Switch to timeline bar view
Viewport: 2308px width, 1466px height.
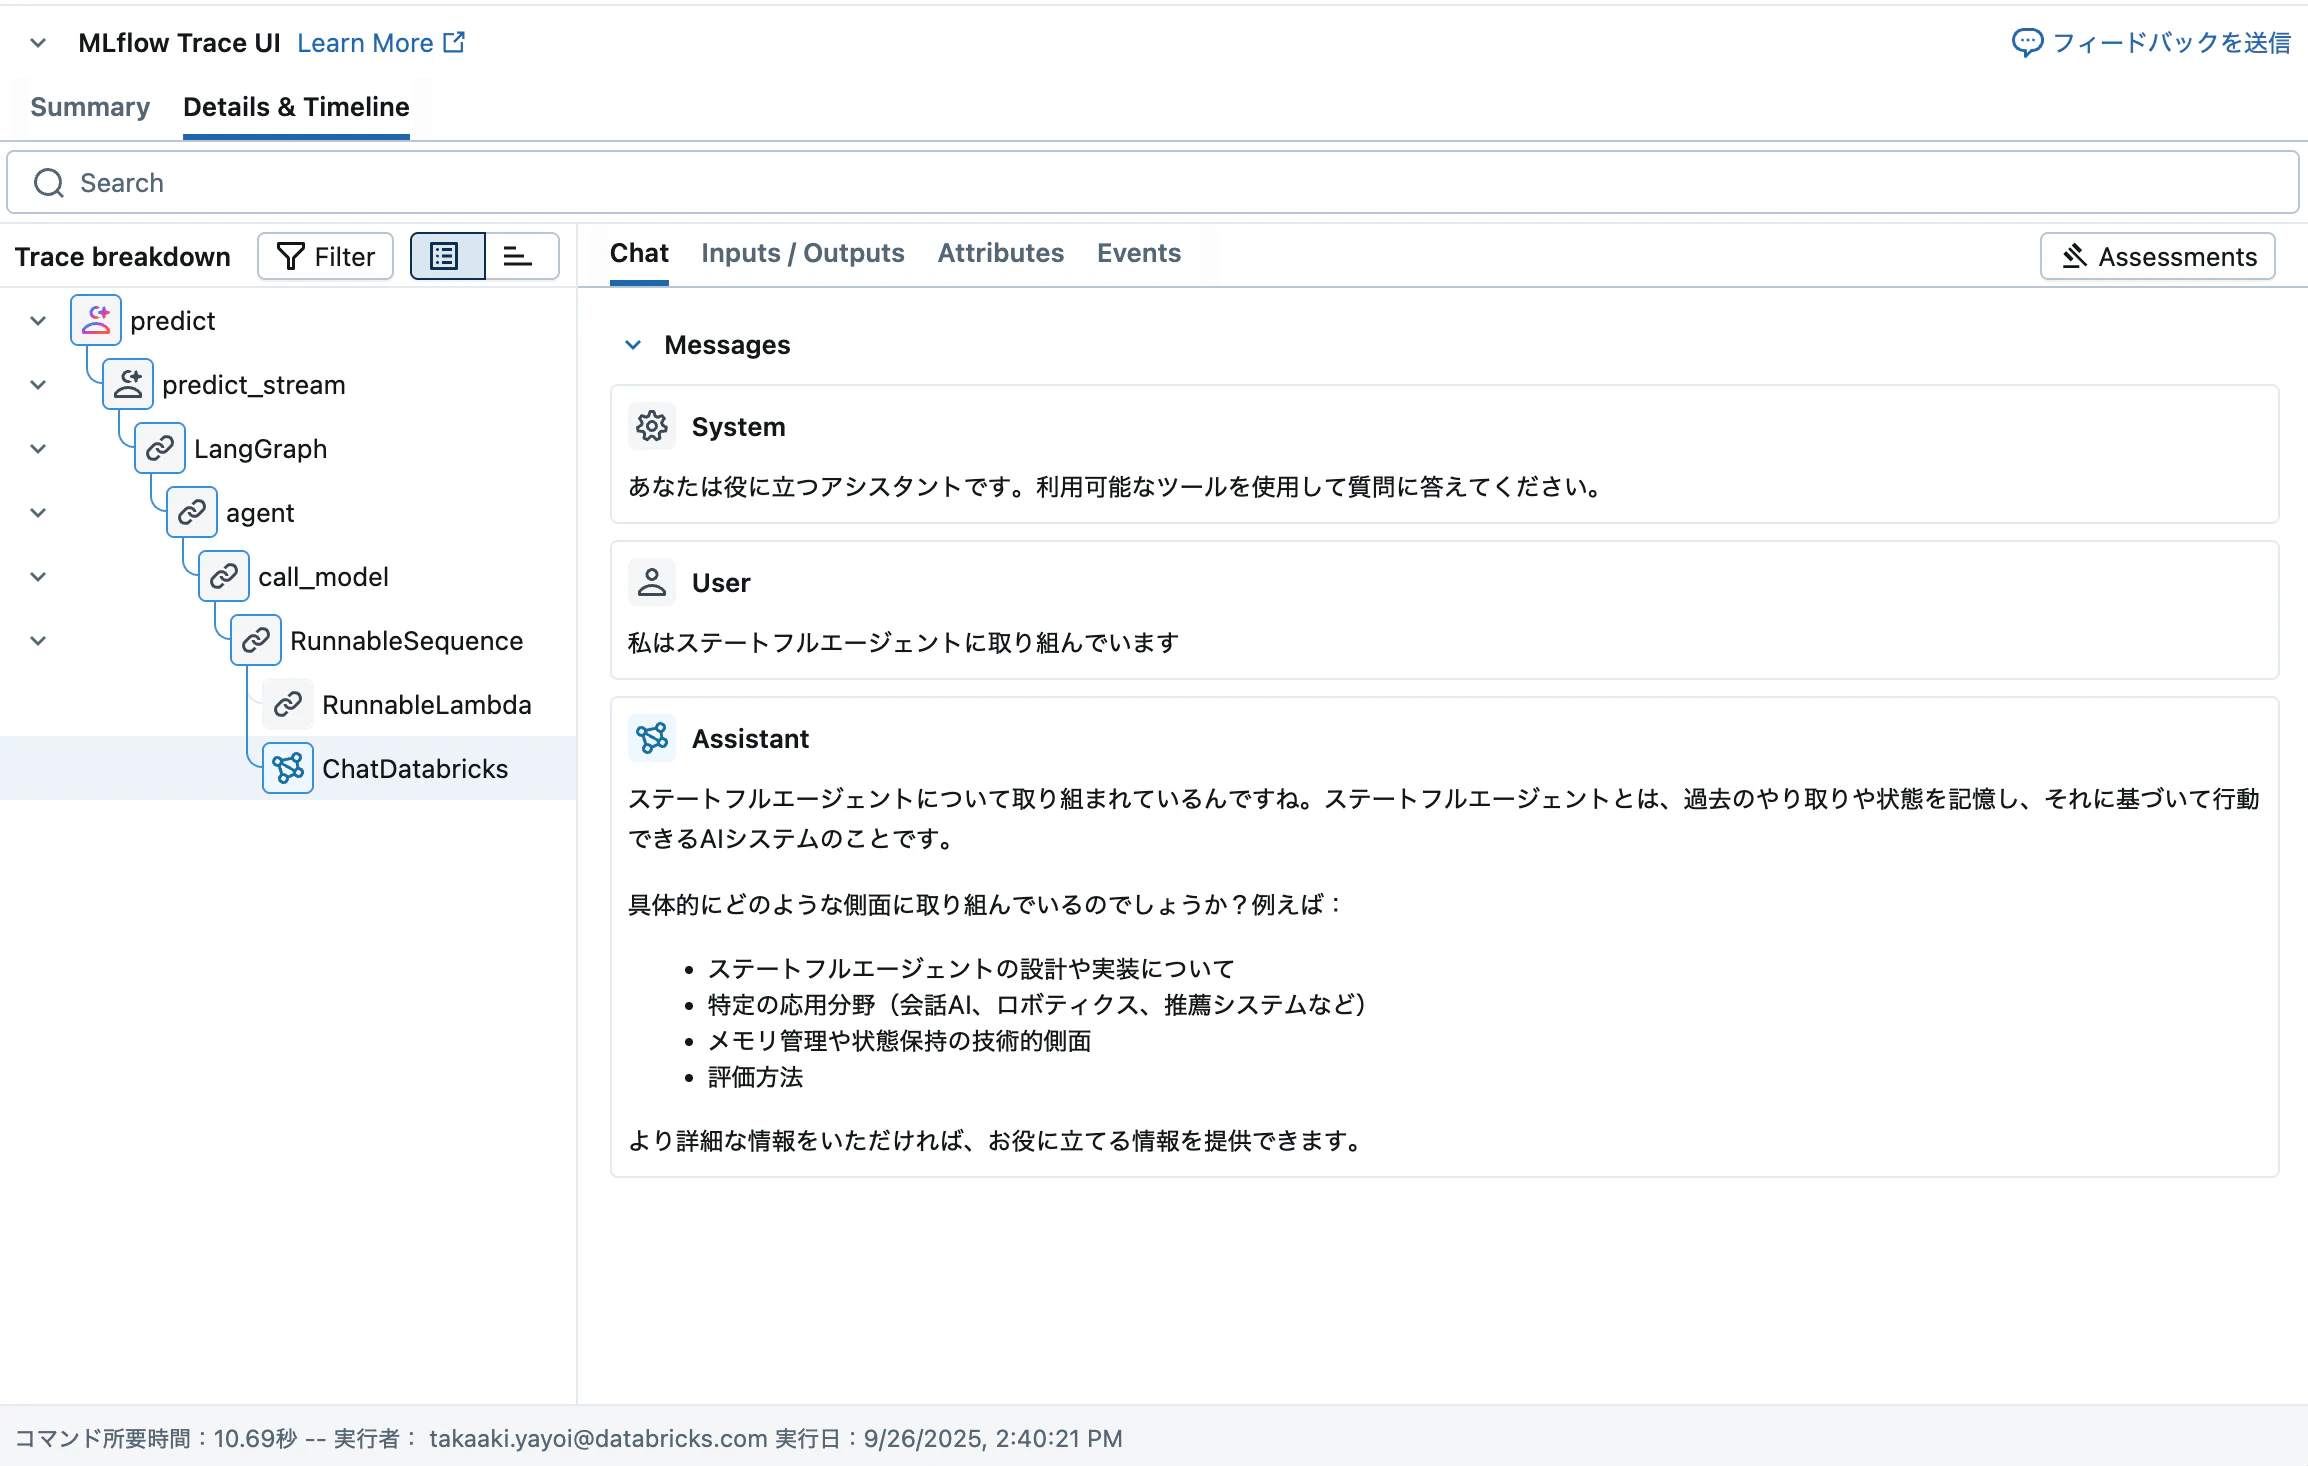pos(522,256)
